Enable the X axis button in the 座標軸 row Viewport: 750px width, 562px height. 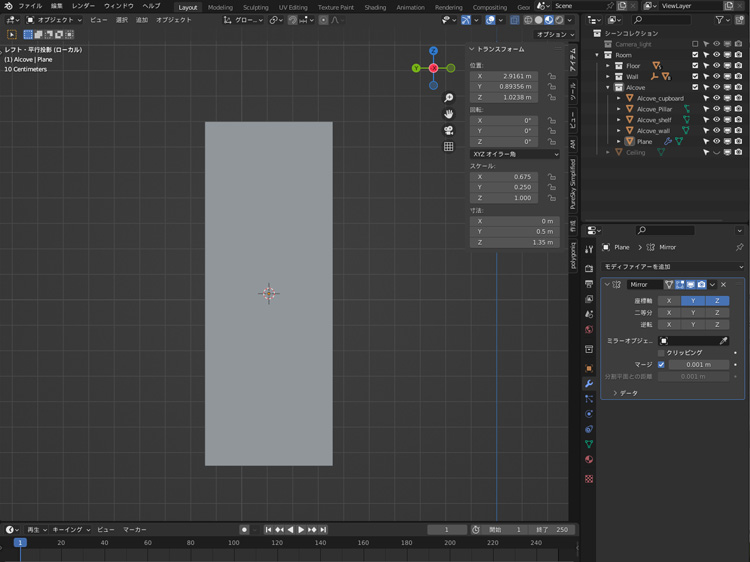click(x=669, y=301)
